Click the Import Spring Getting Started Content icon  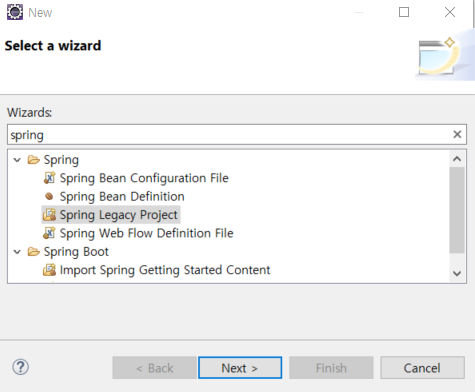point(49,270)
